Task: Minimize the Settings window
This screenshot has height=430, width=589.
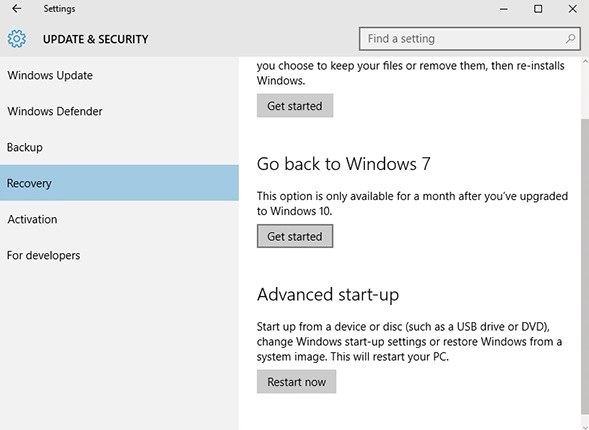Action: (x=504, y=9)
